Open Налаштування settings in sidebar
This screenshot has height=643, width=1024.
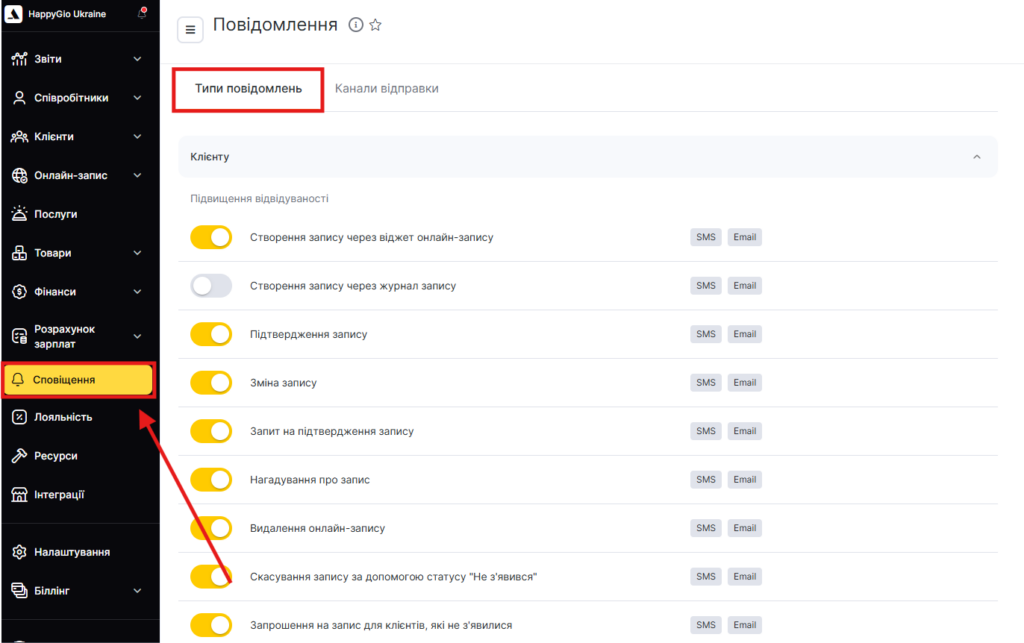point(71,552)
